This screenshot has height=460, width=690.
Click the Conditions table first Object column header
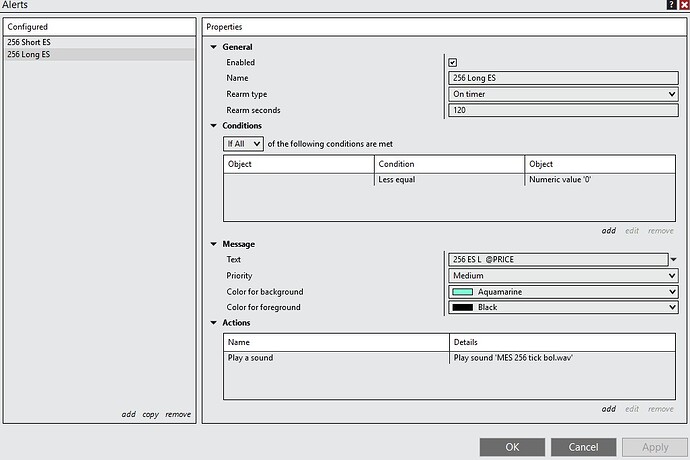299,164
